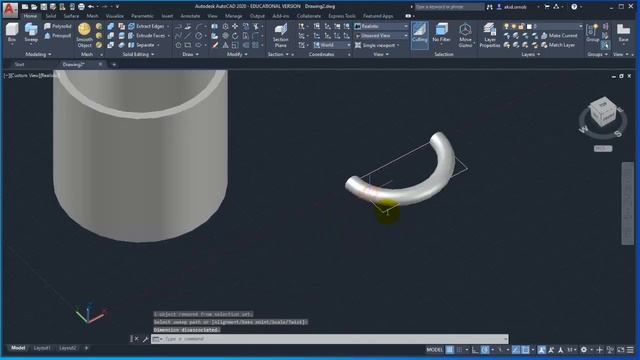Screen dimensions: 640x360
Task: Expand the Modify panel dropdown
Action: [237, 54]
